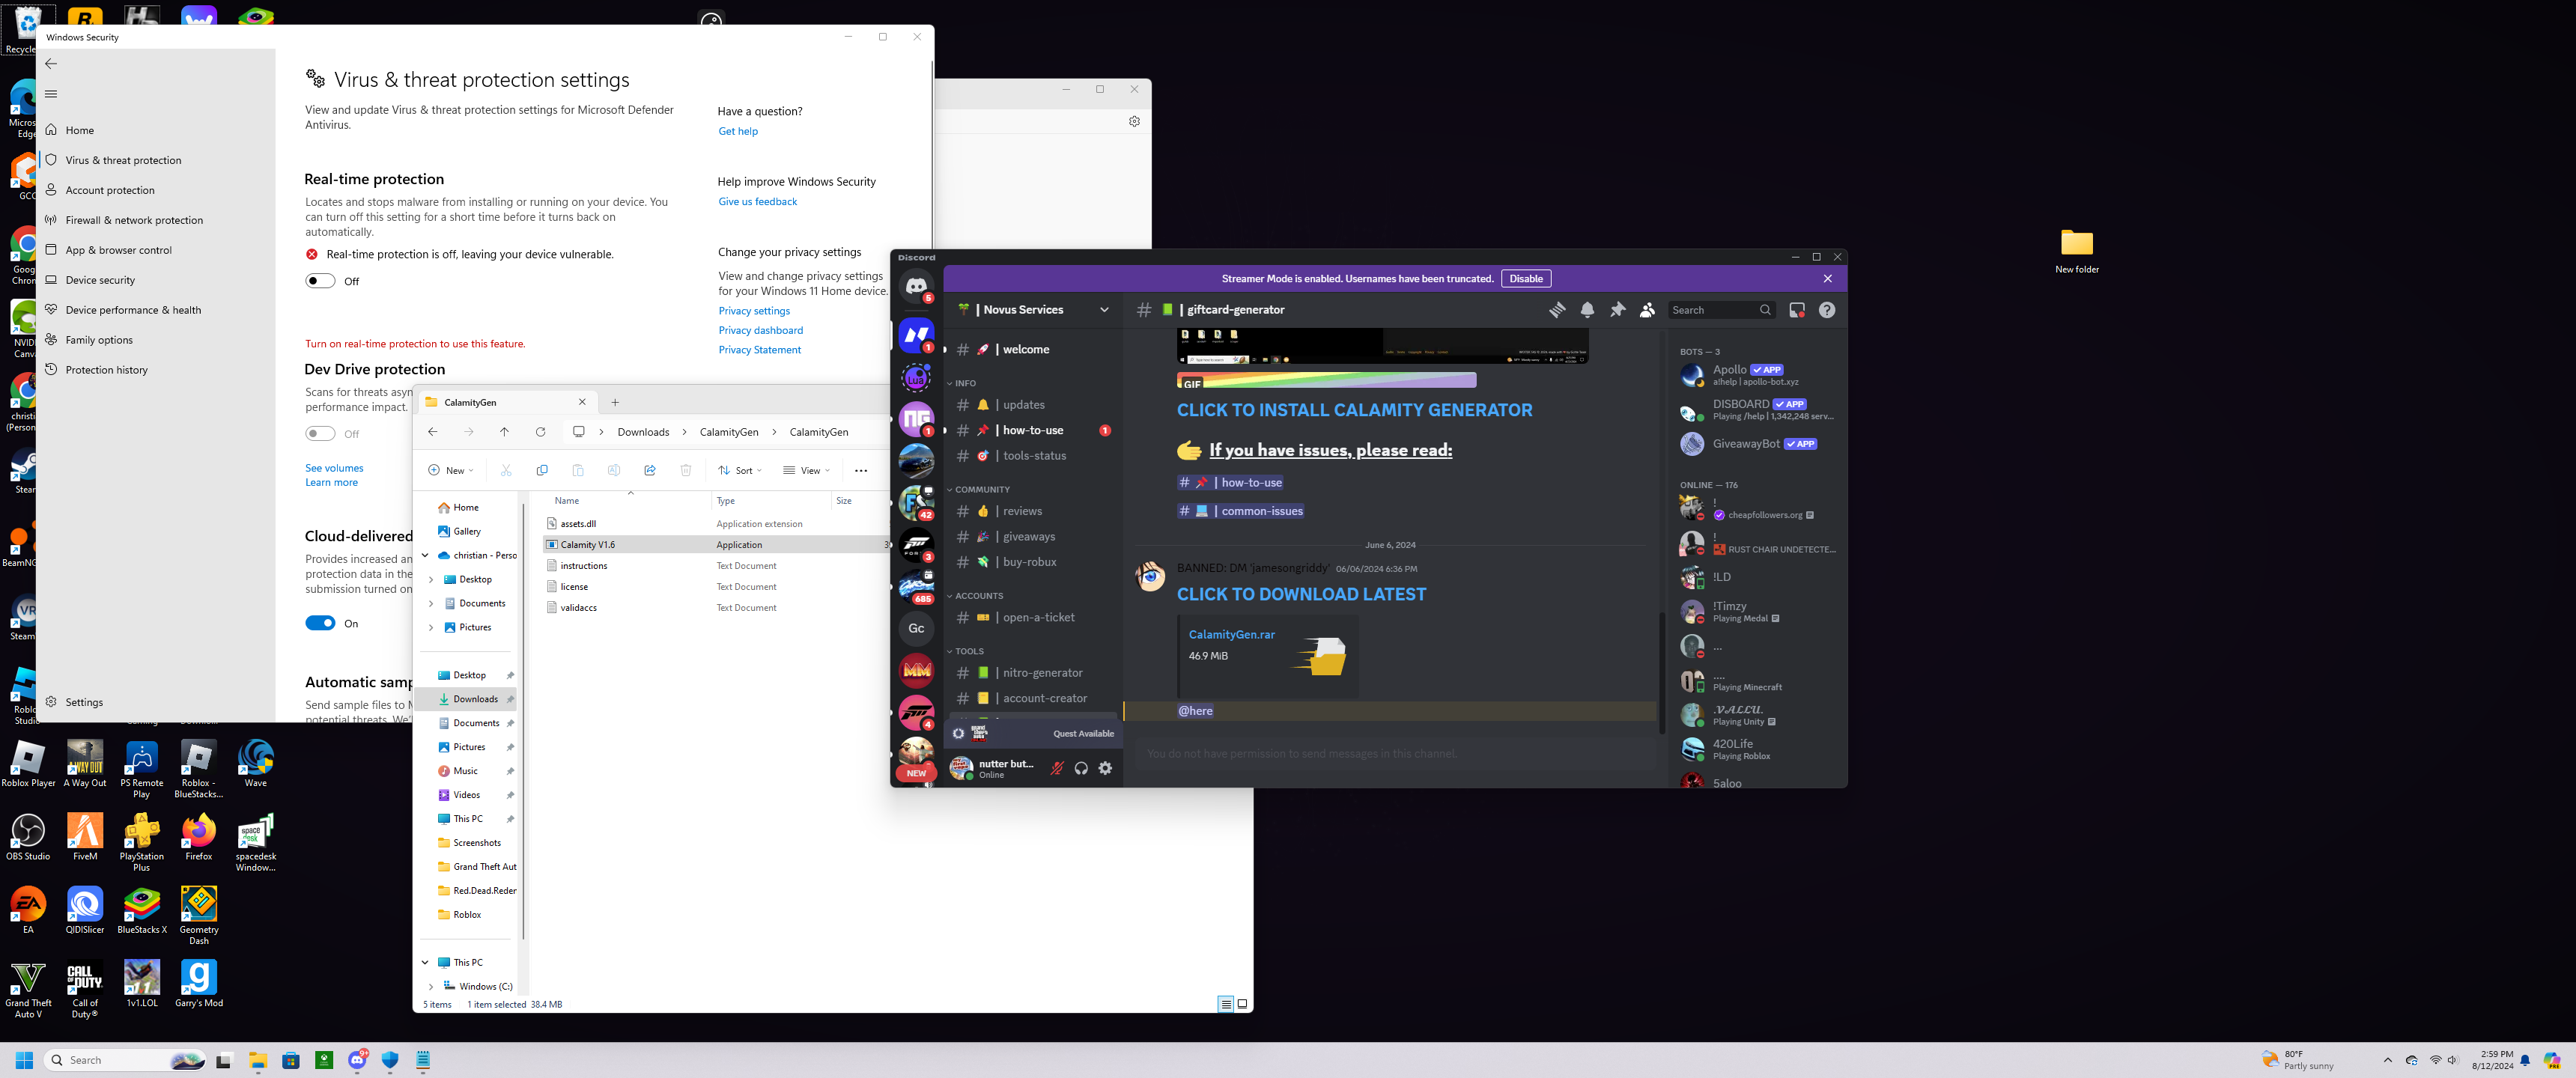Image resolution: width=2576 pixels, height=1078 pixels.
Task: Unmute microphone in Discord user panel
Action: 1056,768
